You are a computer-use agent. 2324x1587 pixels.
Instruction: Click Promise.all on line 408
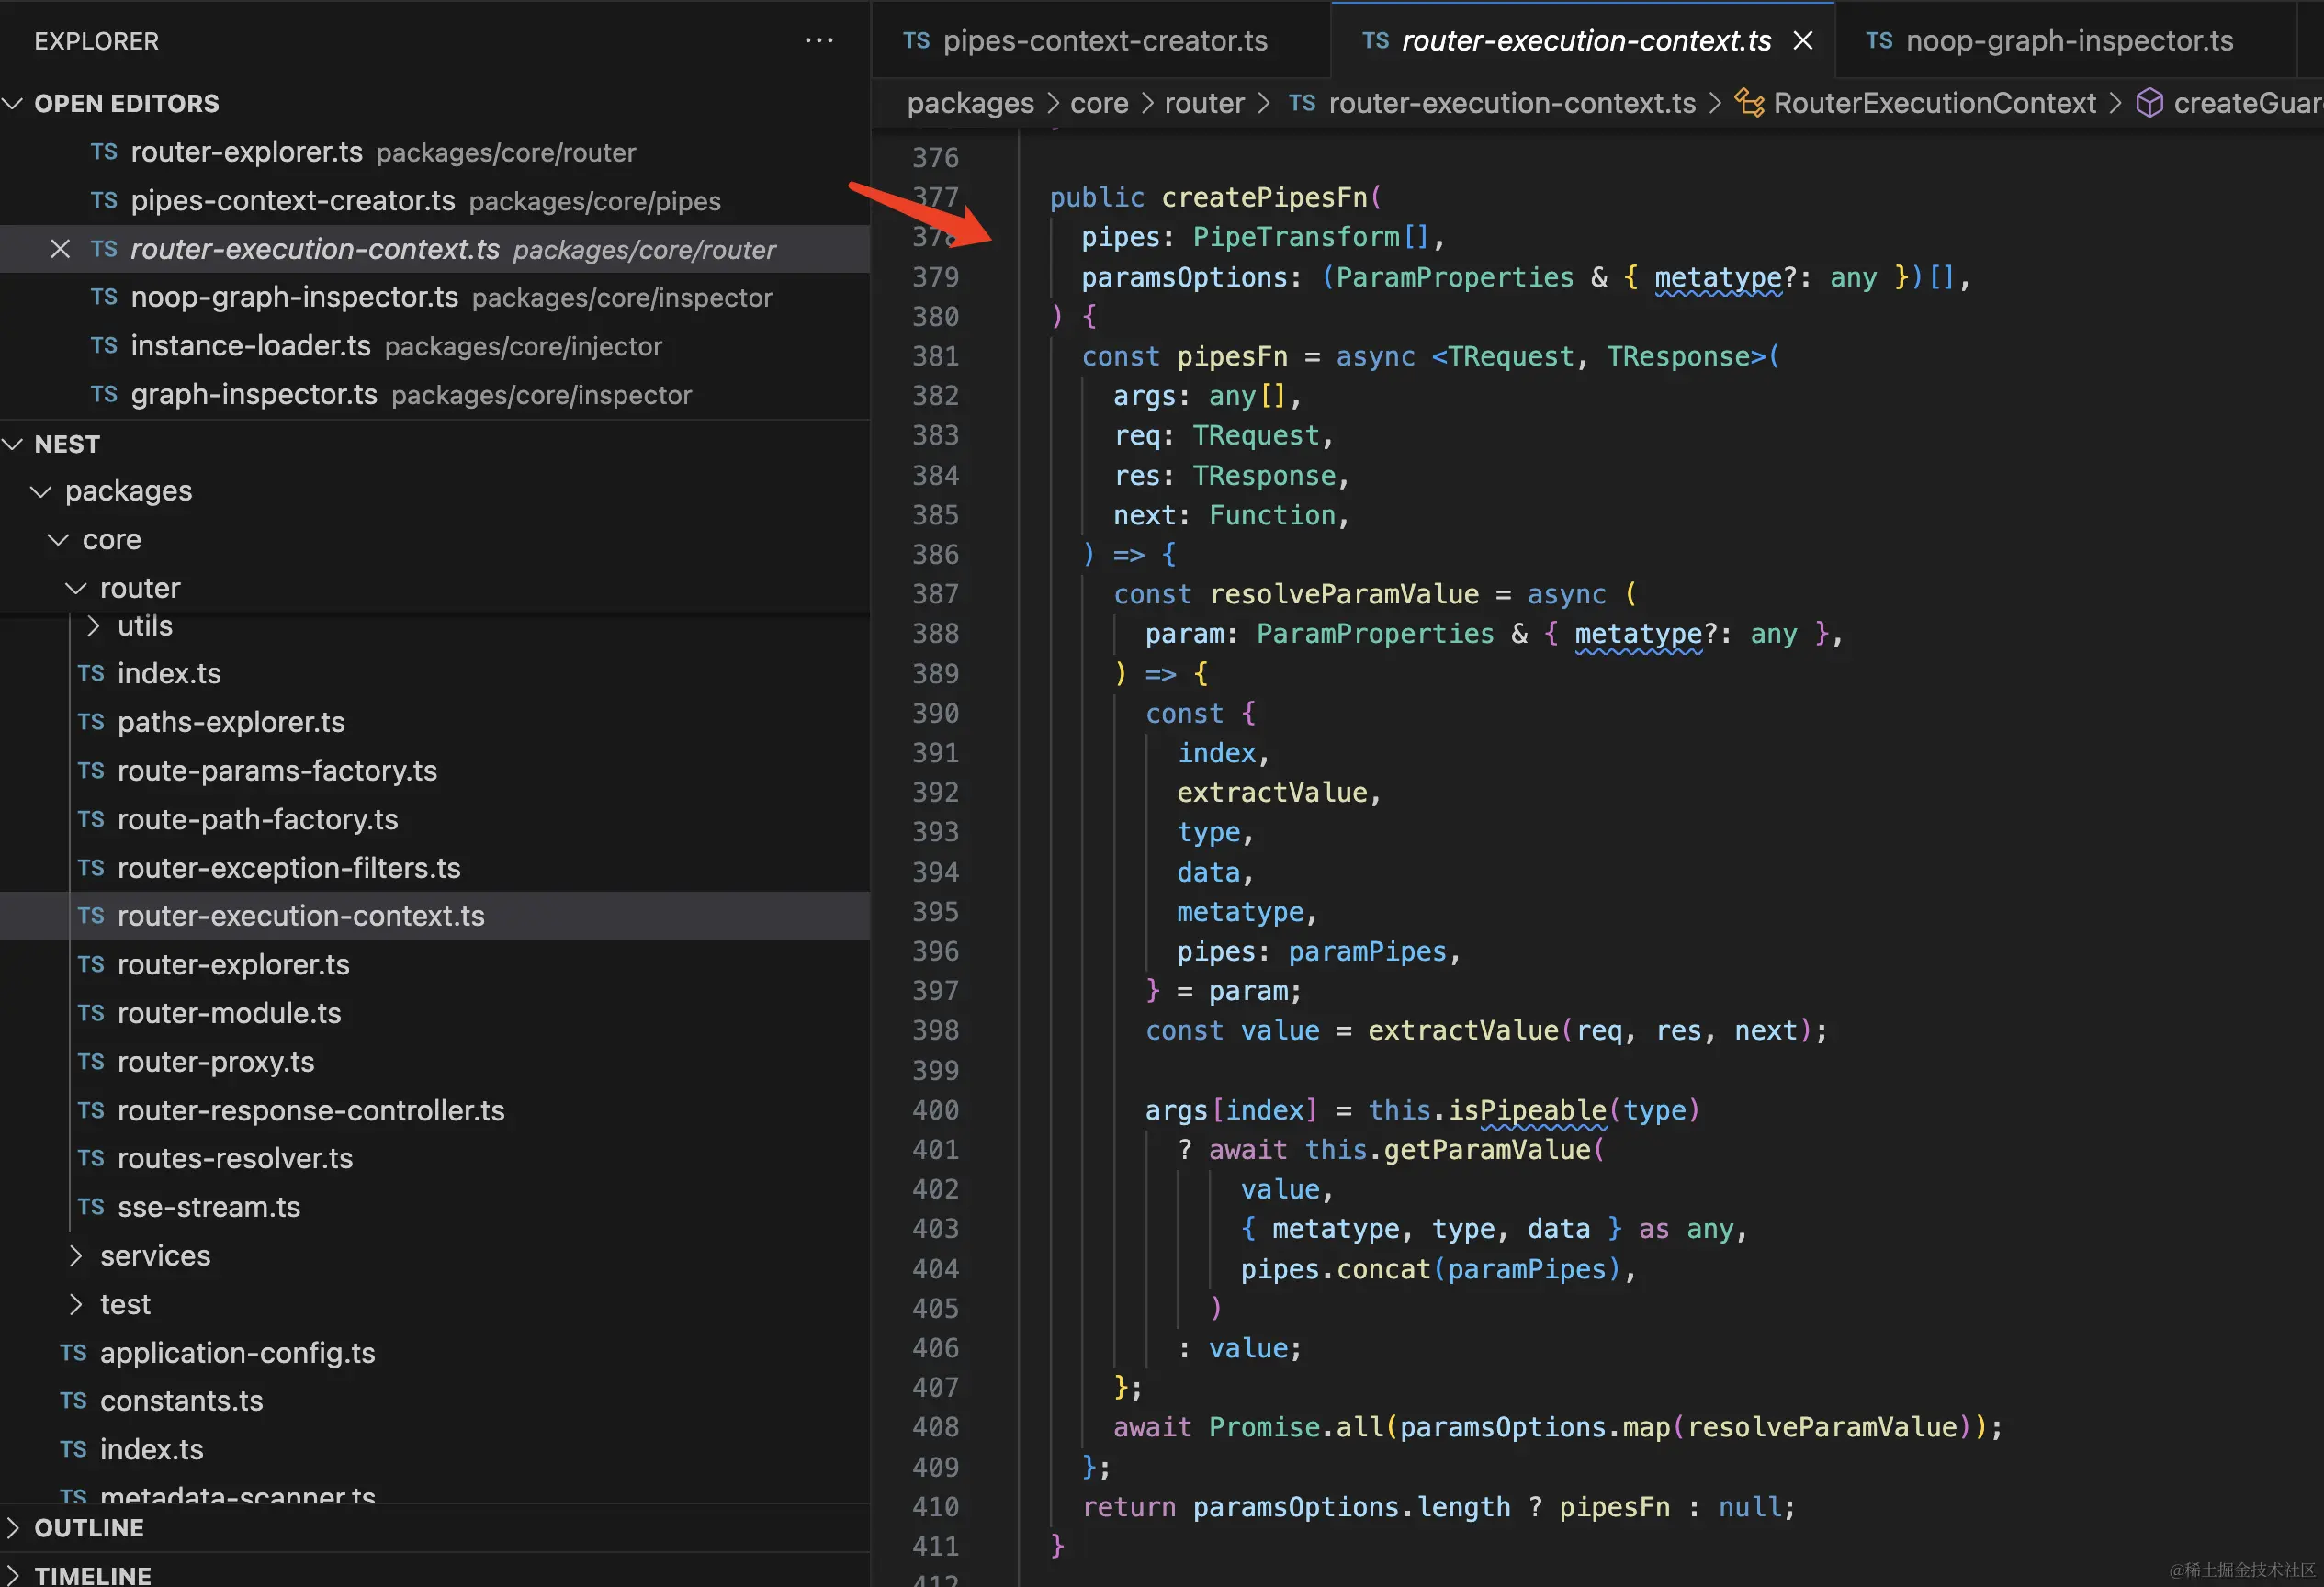point(1296,1427)
